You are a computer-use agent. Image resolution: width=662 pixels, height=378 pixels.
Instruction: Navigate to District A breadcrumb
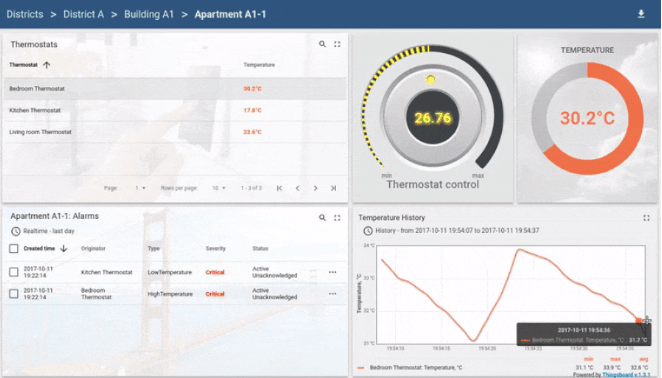coord(84,14)
